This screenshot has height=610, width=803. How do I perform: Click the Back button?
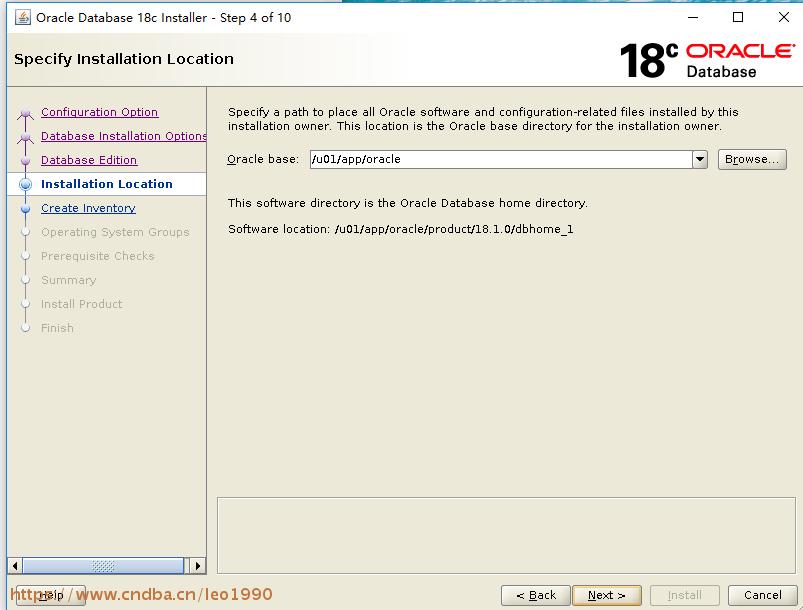pyautogui.click(x=536, y=595)
